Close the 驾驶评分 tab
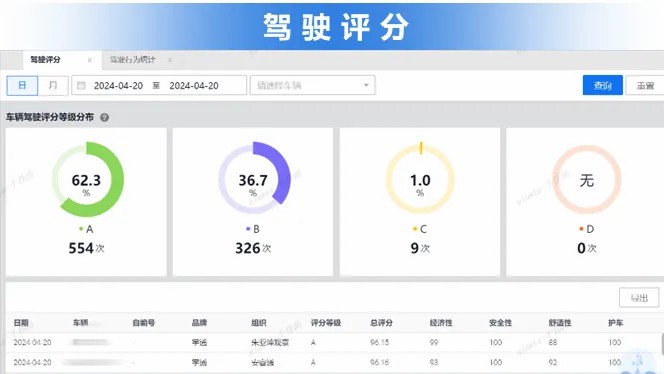The height and width of the screenshot is (374, 664). click(x=90, y=60)
